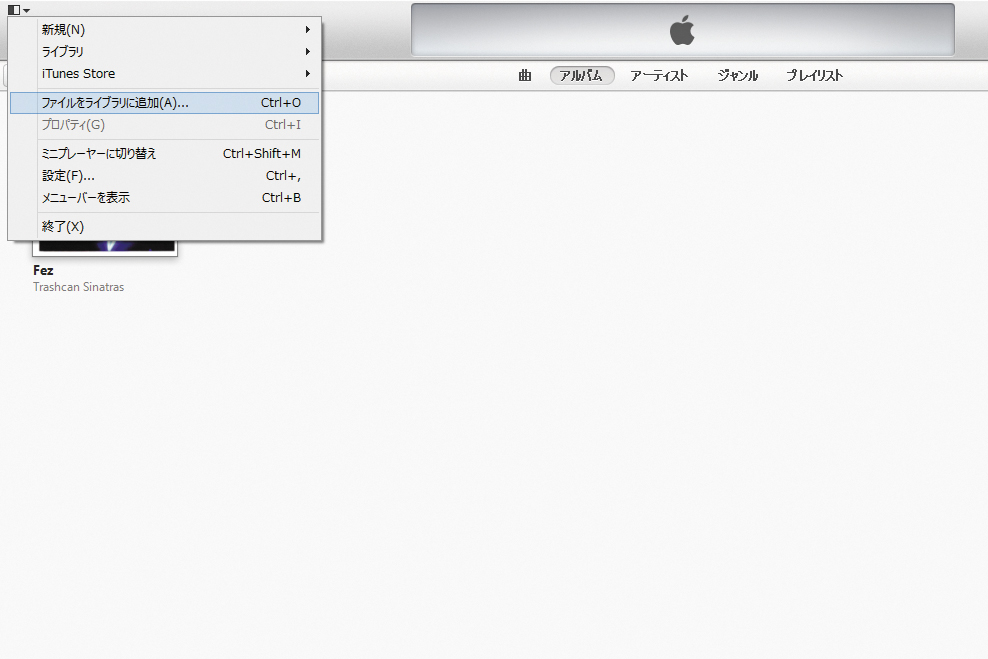Switch to the 曲 tab
This screenshot has height=659, width=988.
coord(525,76)
